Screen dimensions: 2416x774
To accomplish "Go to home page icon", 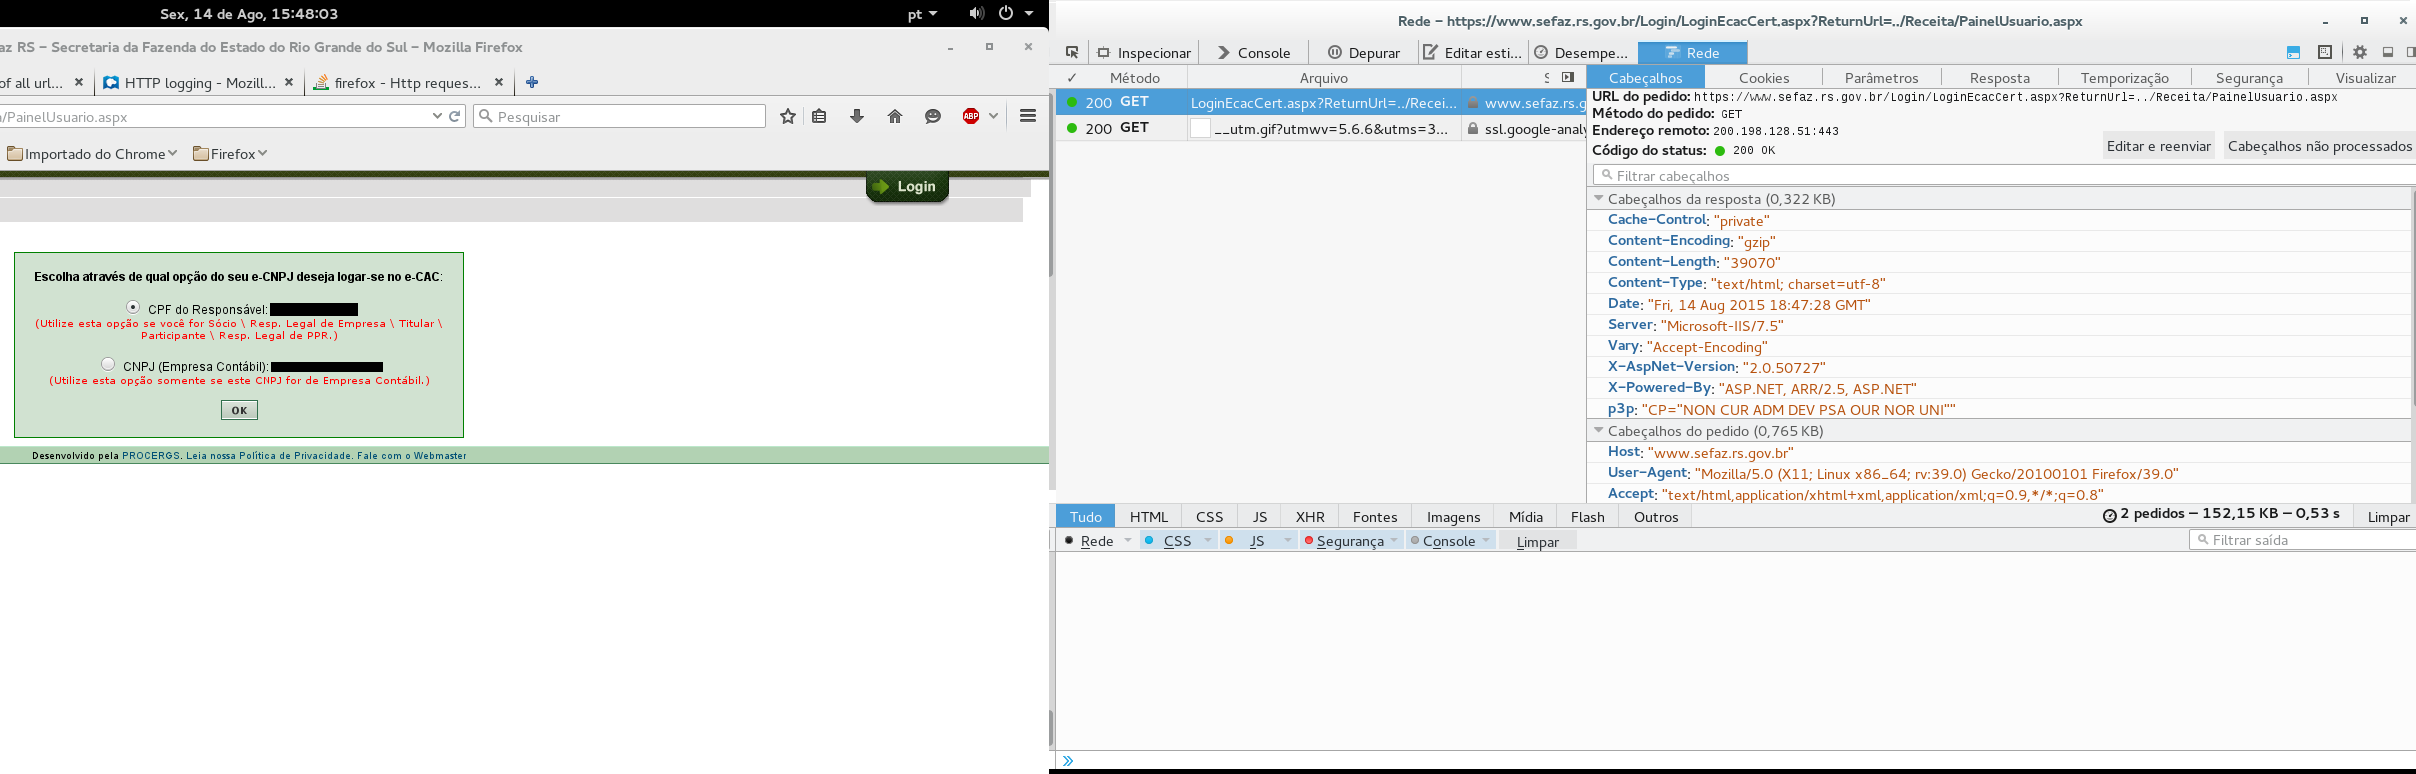I will (895, 117).
